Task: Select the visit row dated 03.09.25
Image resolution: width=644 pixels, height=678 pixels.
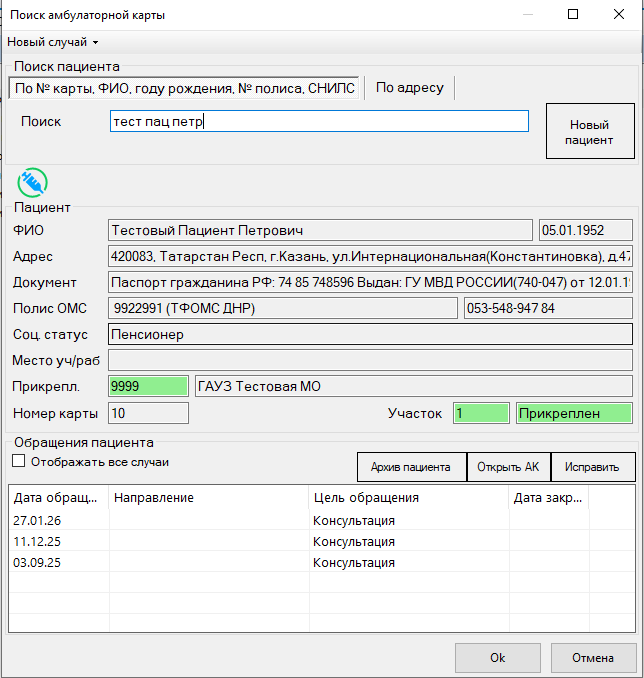Action: coord(321,563)
